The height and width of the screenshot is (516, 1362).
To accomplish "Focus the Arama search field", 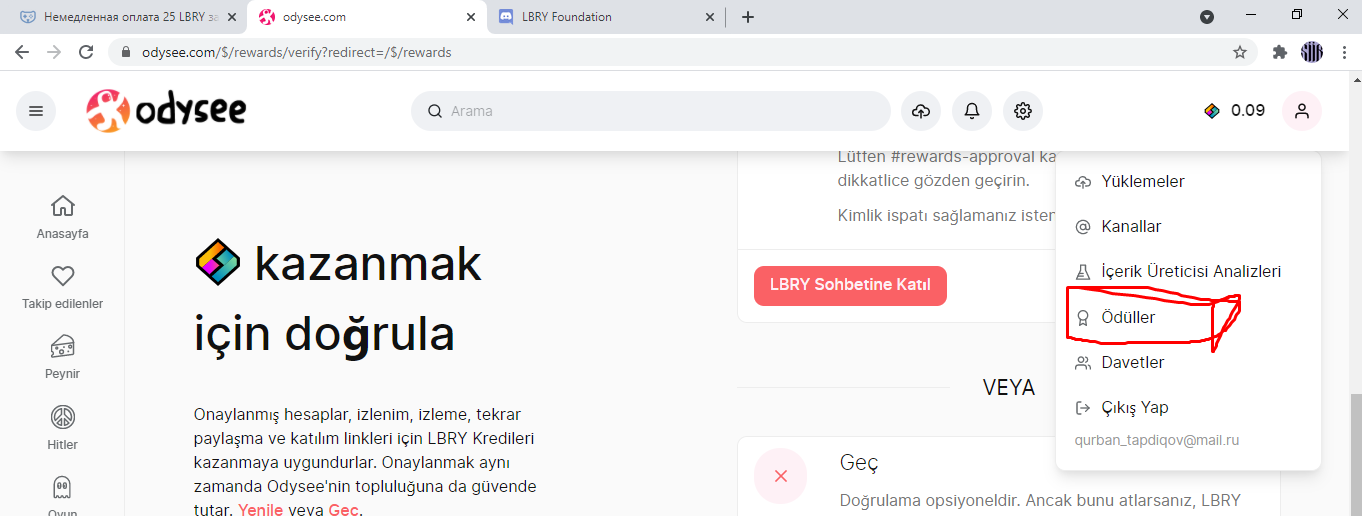I will 651,111.
